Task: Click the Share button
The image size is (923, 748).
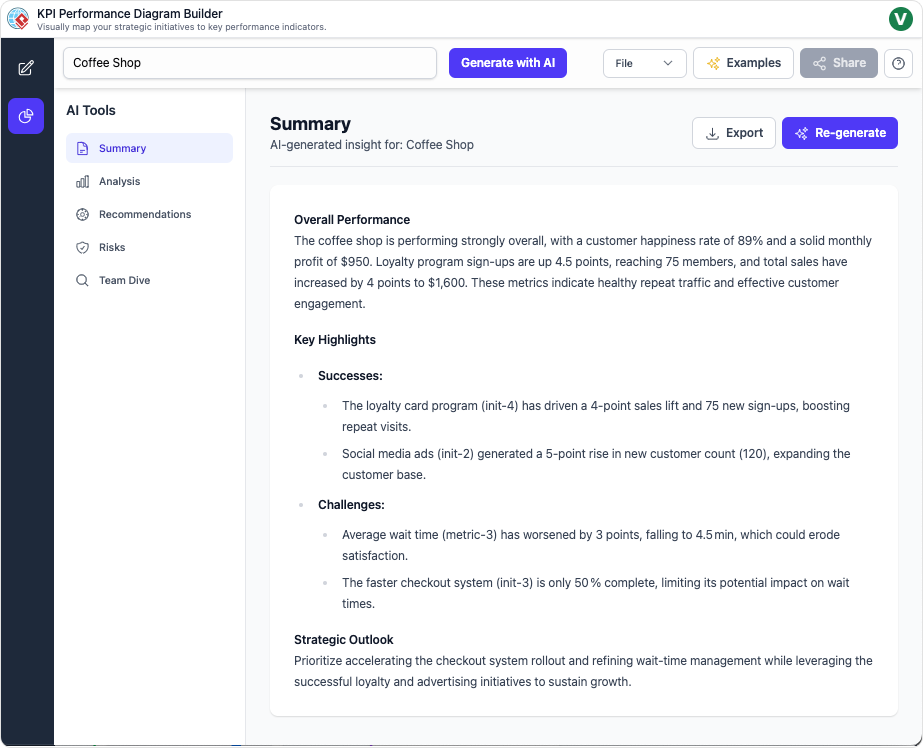Action: pos(838,63)
